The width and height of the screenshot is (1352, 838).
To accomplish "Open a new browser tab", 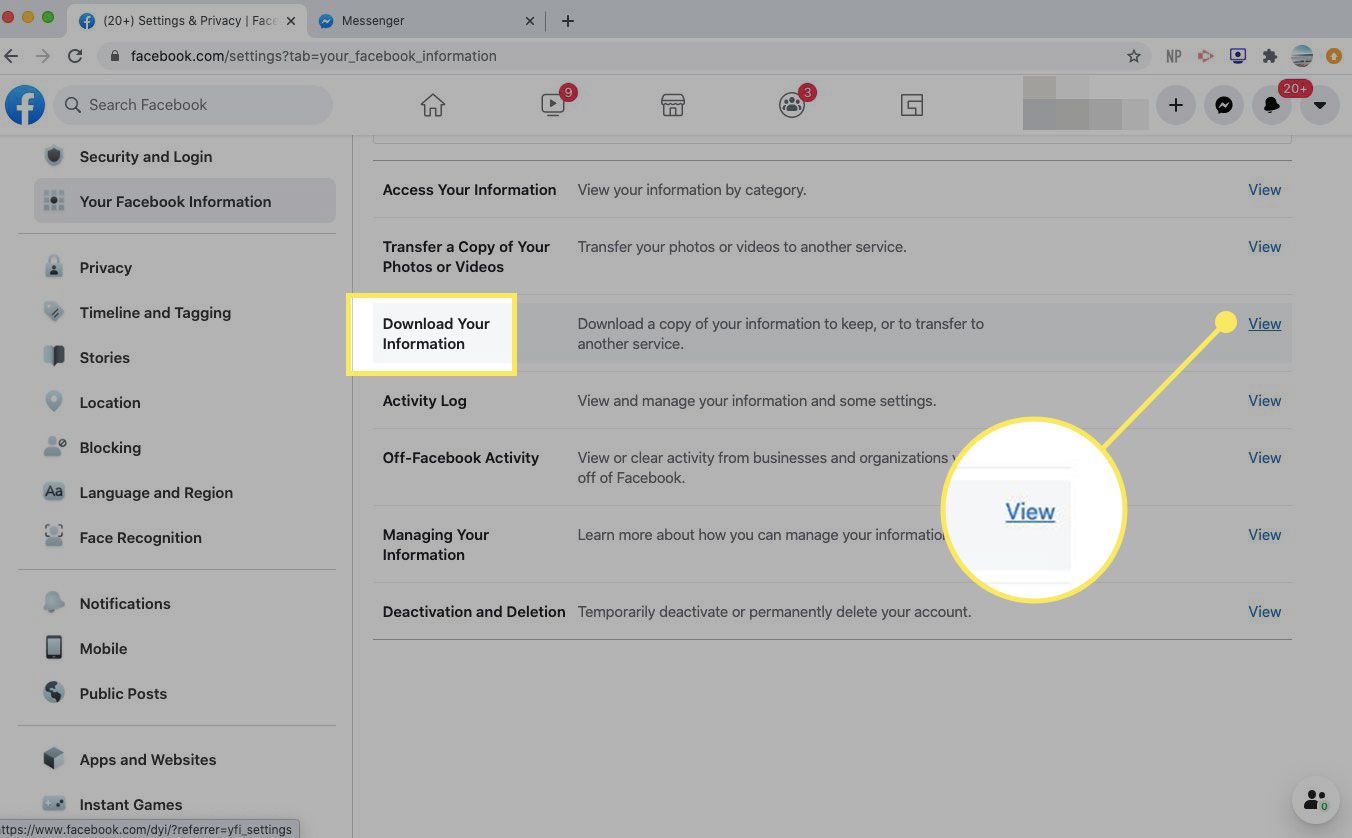I will [568, 20].
